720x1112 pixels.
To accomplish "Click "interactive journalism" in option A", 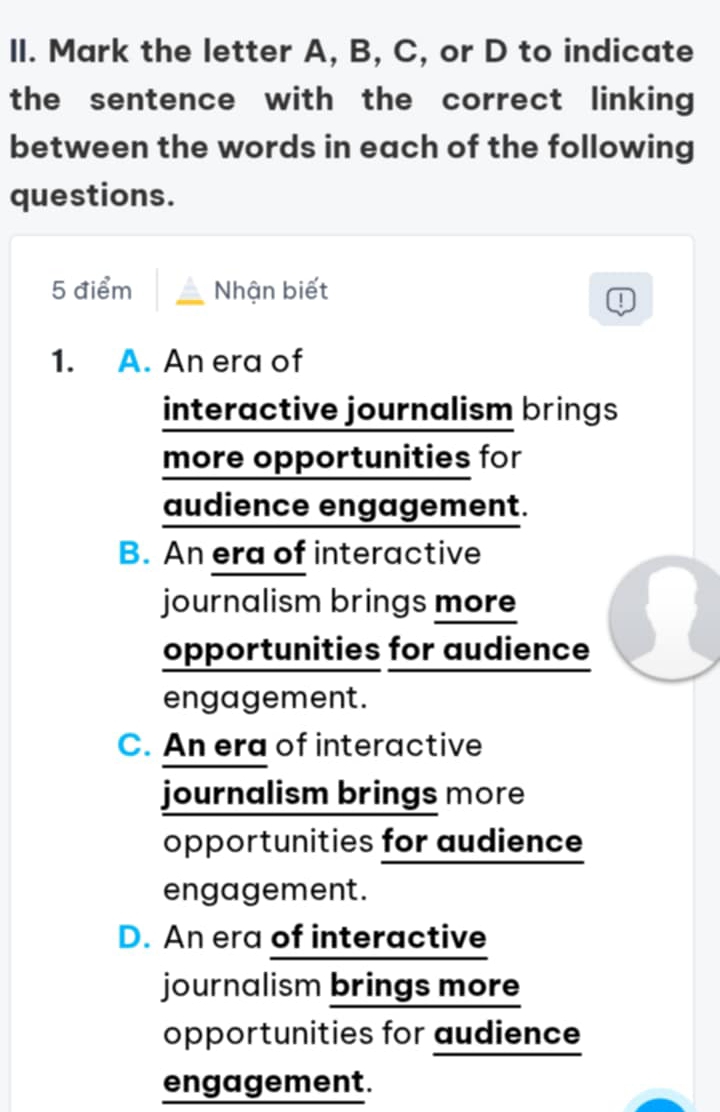I will (x=338, y=410).
